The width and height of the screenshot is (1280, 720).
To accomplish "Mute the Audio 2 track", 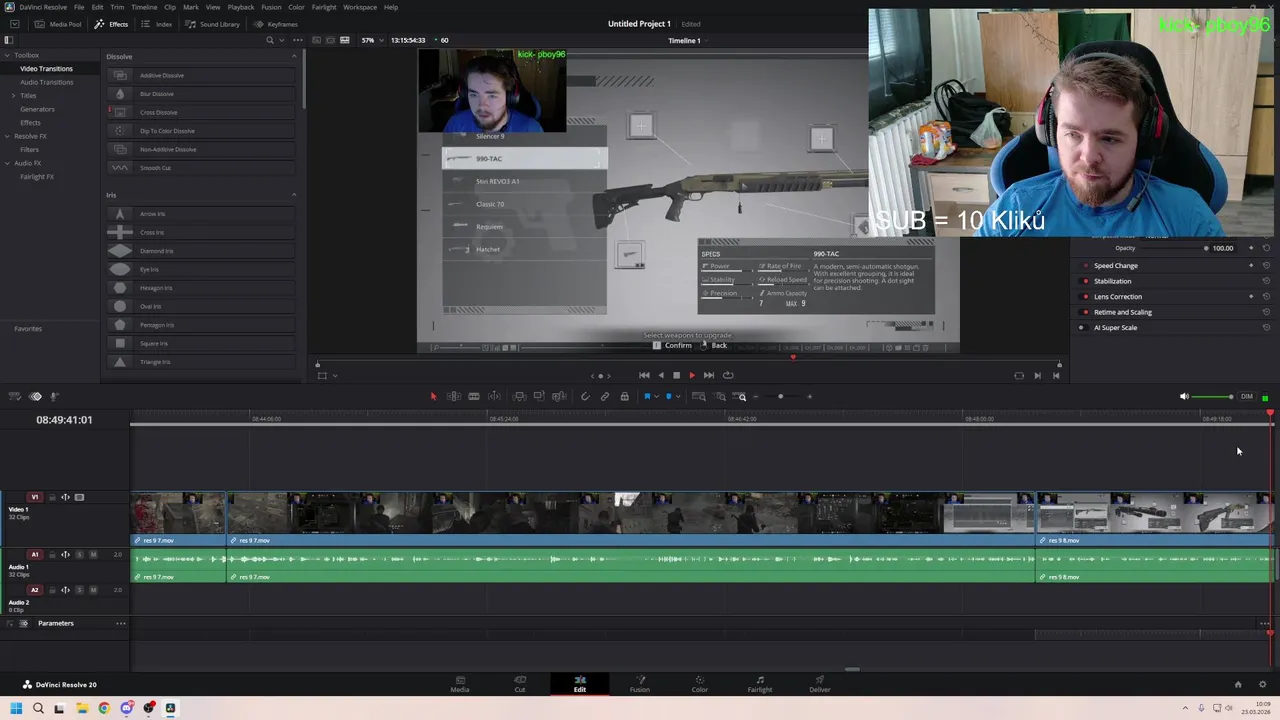I will (93, 590).
